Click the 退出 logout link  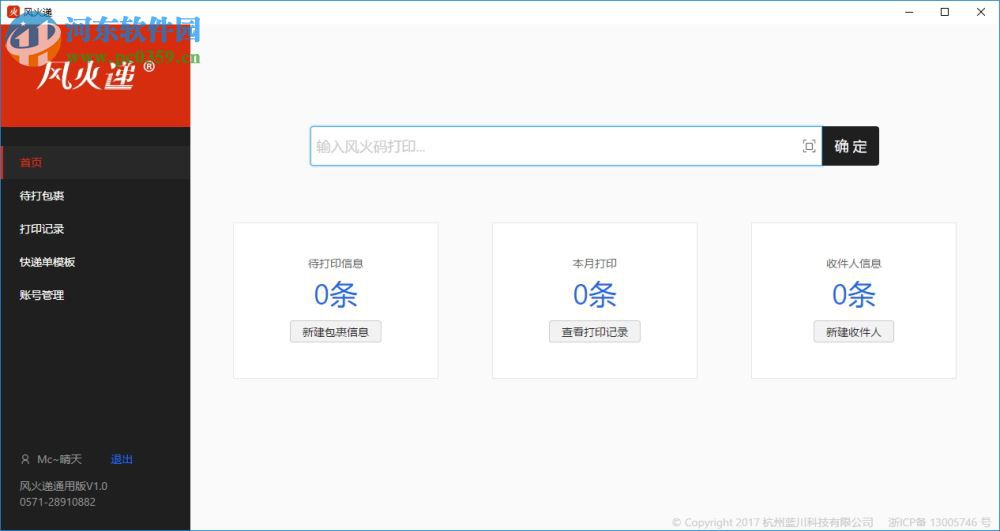point(122,460)
